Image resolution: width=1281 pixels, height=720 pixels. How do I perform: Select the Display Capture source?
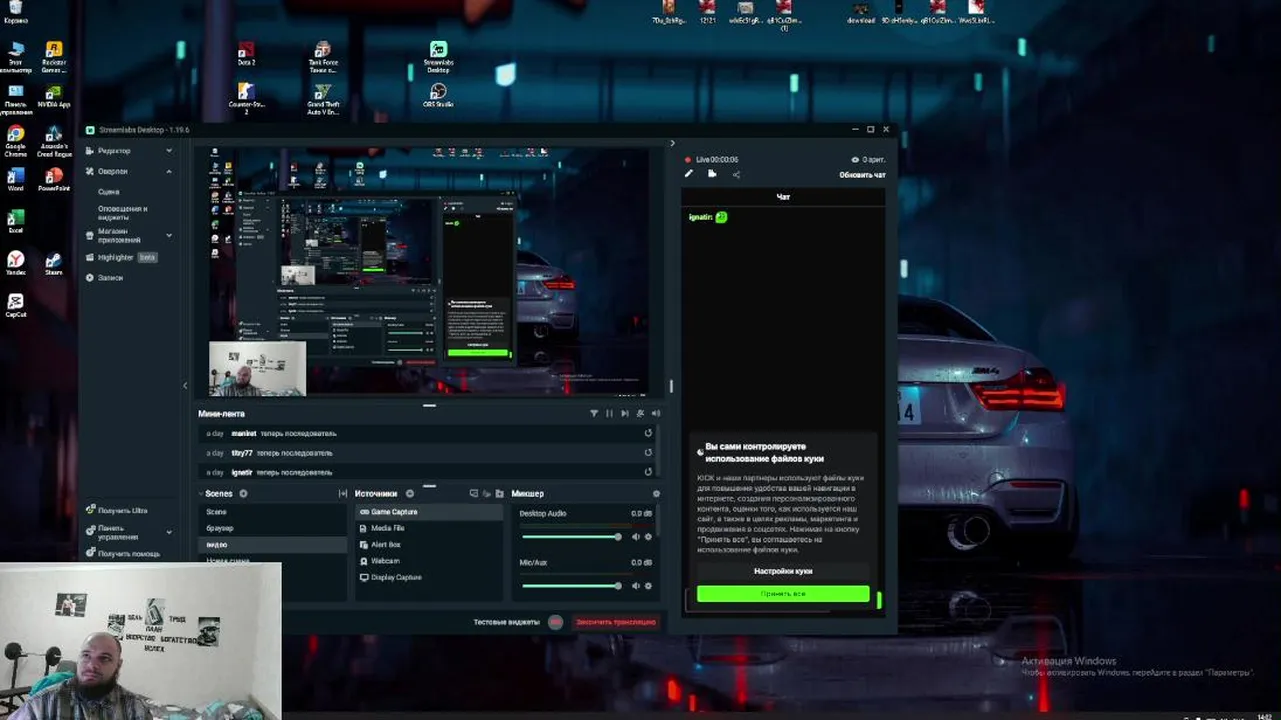[430, 577]
